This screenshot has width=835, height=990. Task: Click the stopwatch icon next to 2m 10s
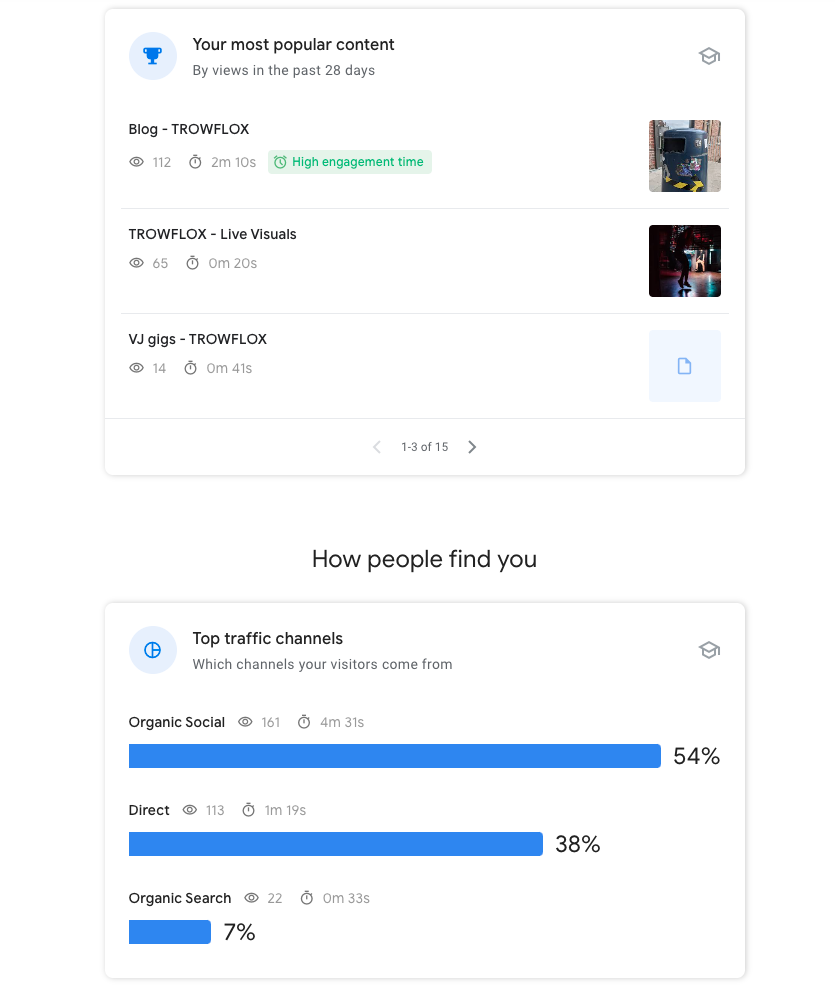click(196, 162)
